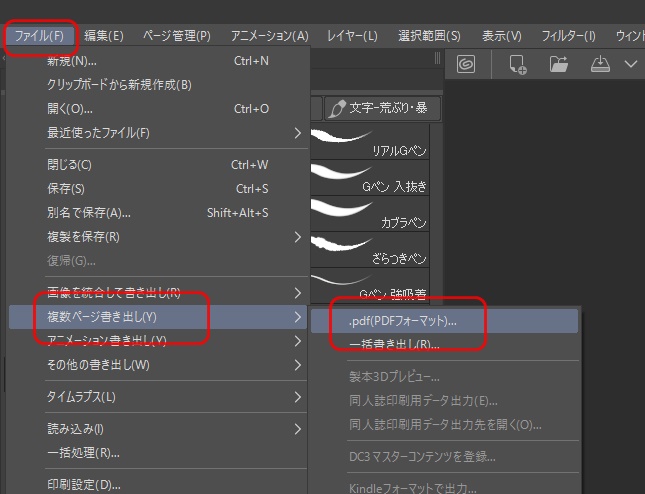Image resolution: width=645 pixels, height=494 pixels.
Task: Choose 印刷設定(D)... menu entry
Action: point(158,485)
